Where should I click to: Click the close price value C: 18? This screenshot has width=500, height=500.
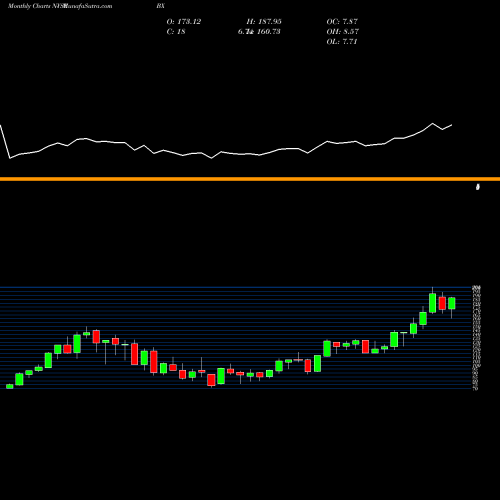click(x=176, y=31)
